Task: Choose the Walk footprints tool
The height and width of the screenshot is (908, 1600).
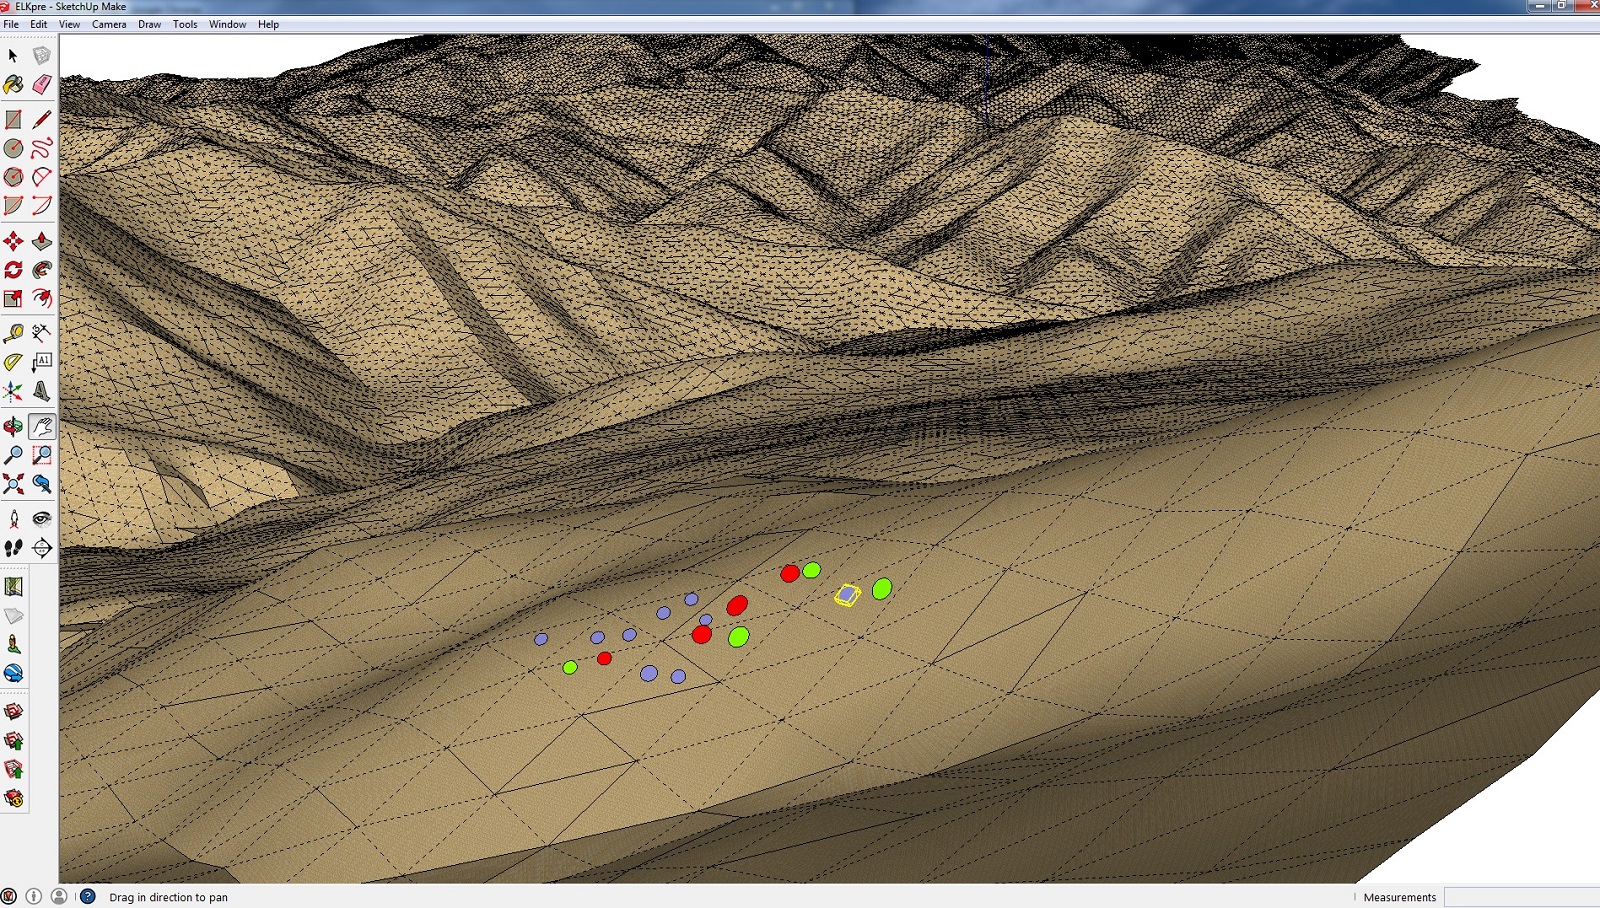Action: (13, 548)
